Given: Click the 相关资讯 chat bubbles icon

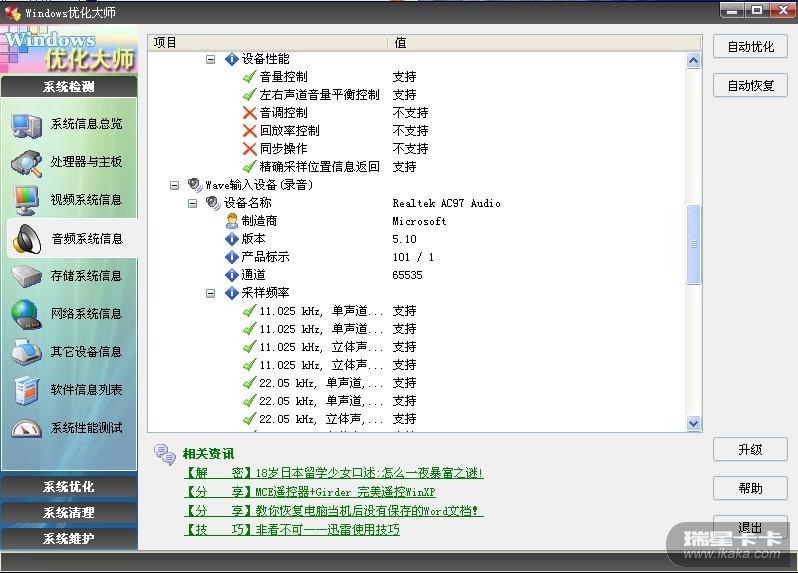Looking at the screenshot, I should (165, 454).
